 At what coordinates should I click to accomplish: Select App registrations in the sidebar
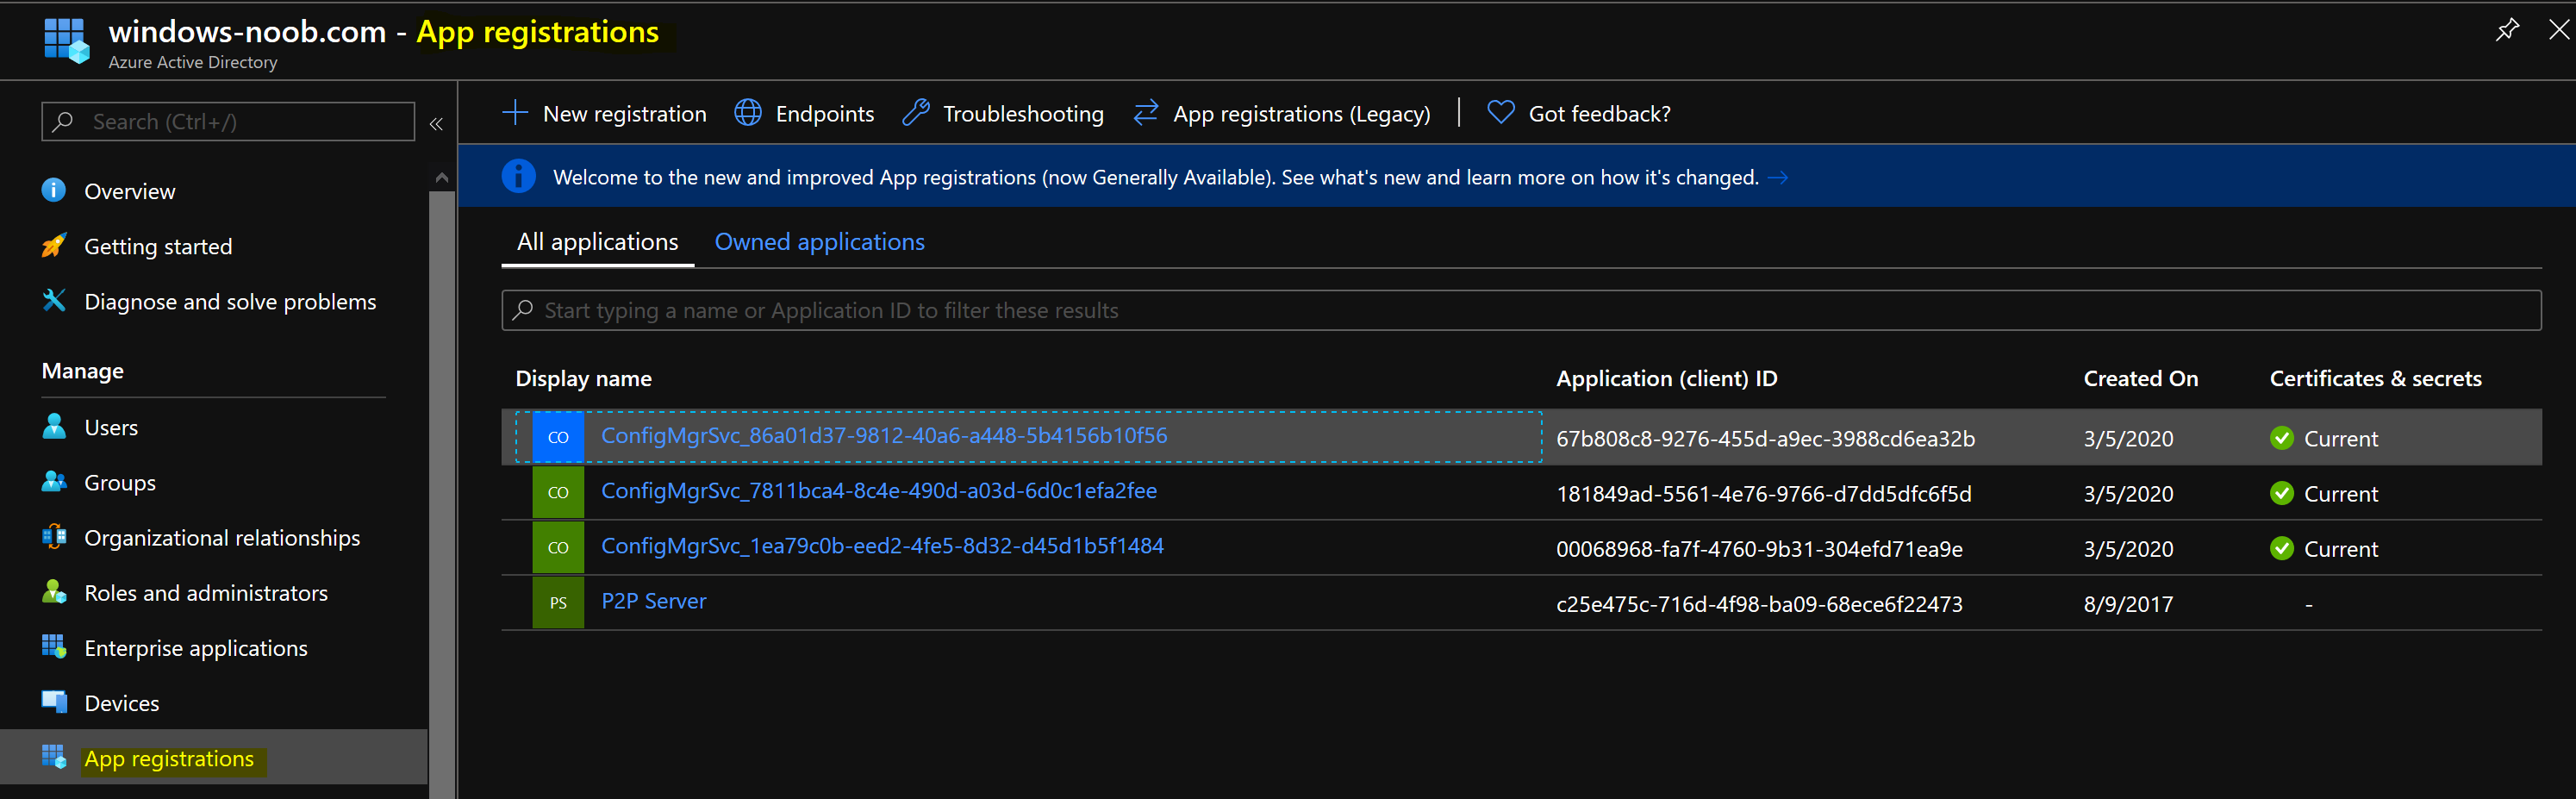169,759
